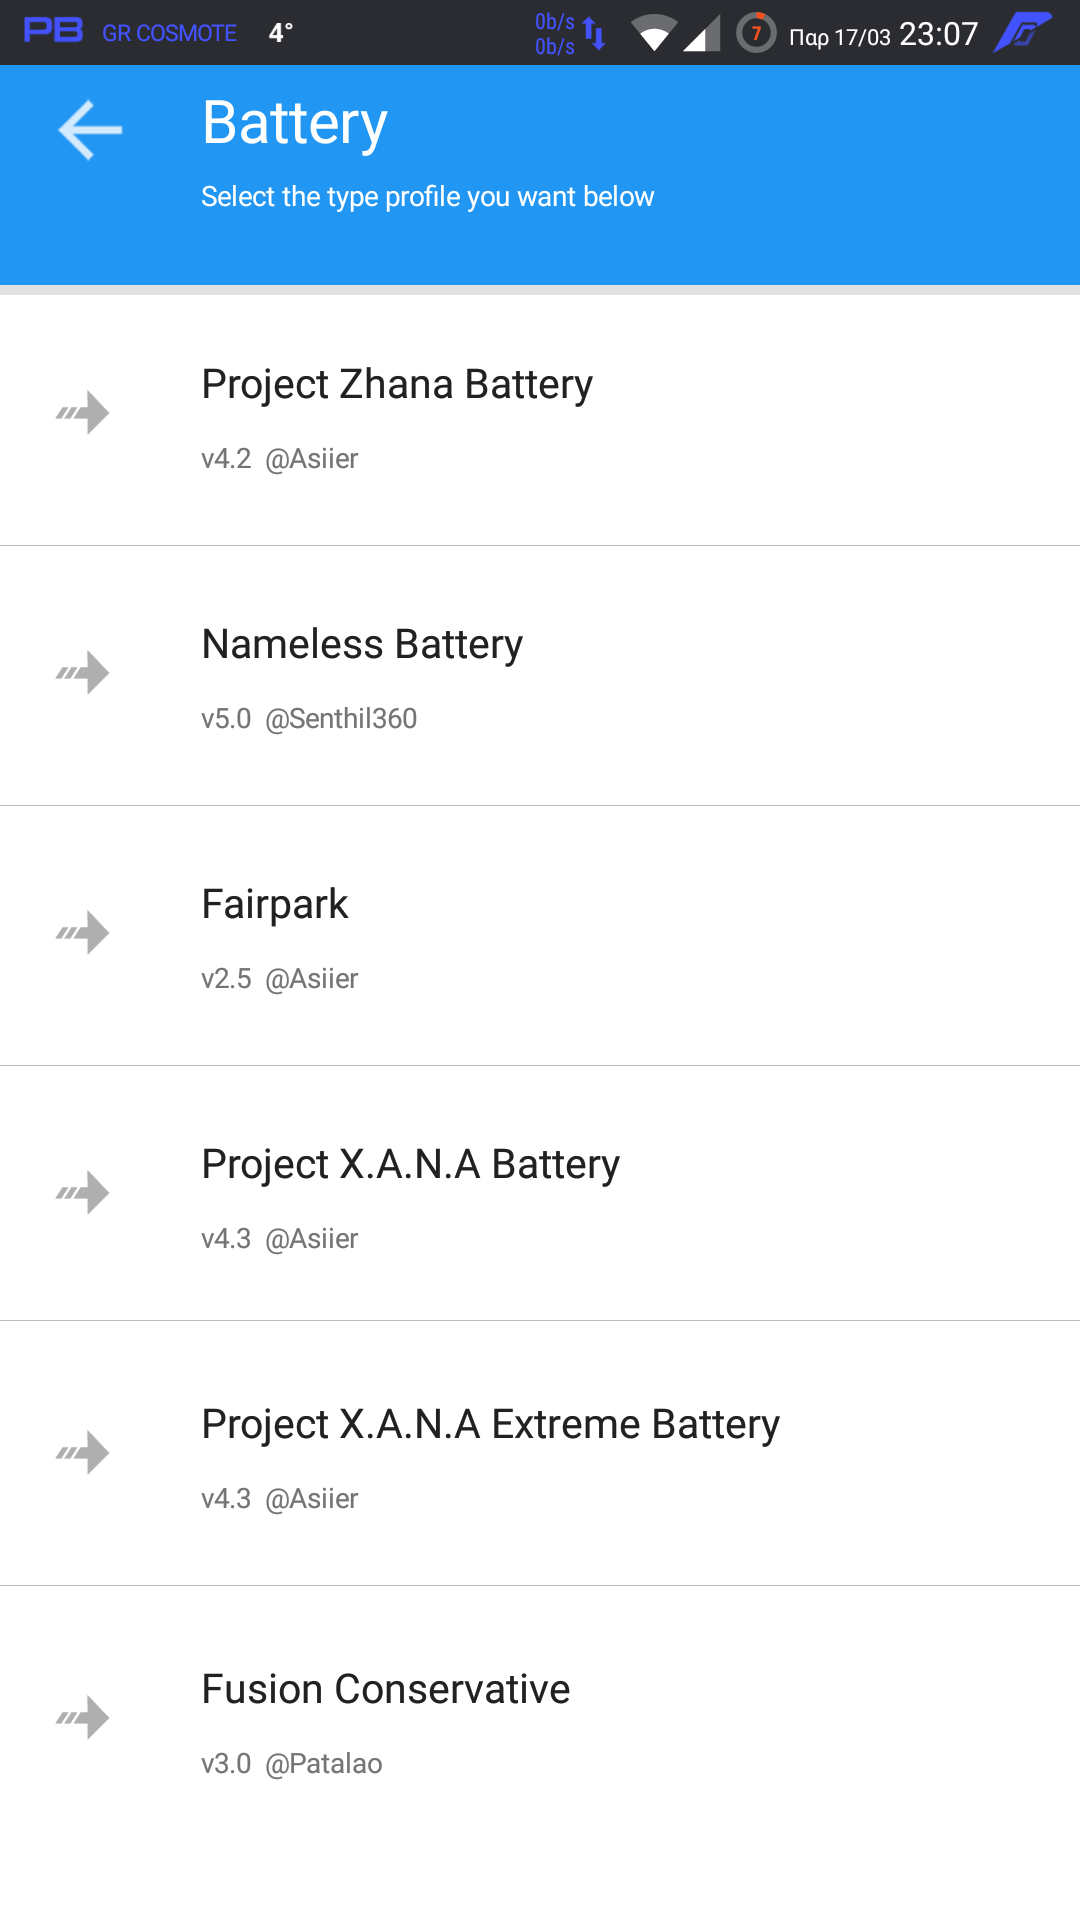The height and width of the screenshot is (1920, 1080).
Task: Tap the back arrow in Battery header
Action: tap(90, 130)
